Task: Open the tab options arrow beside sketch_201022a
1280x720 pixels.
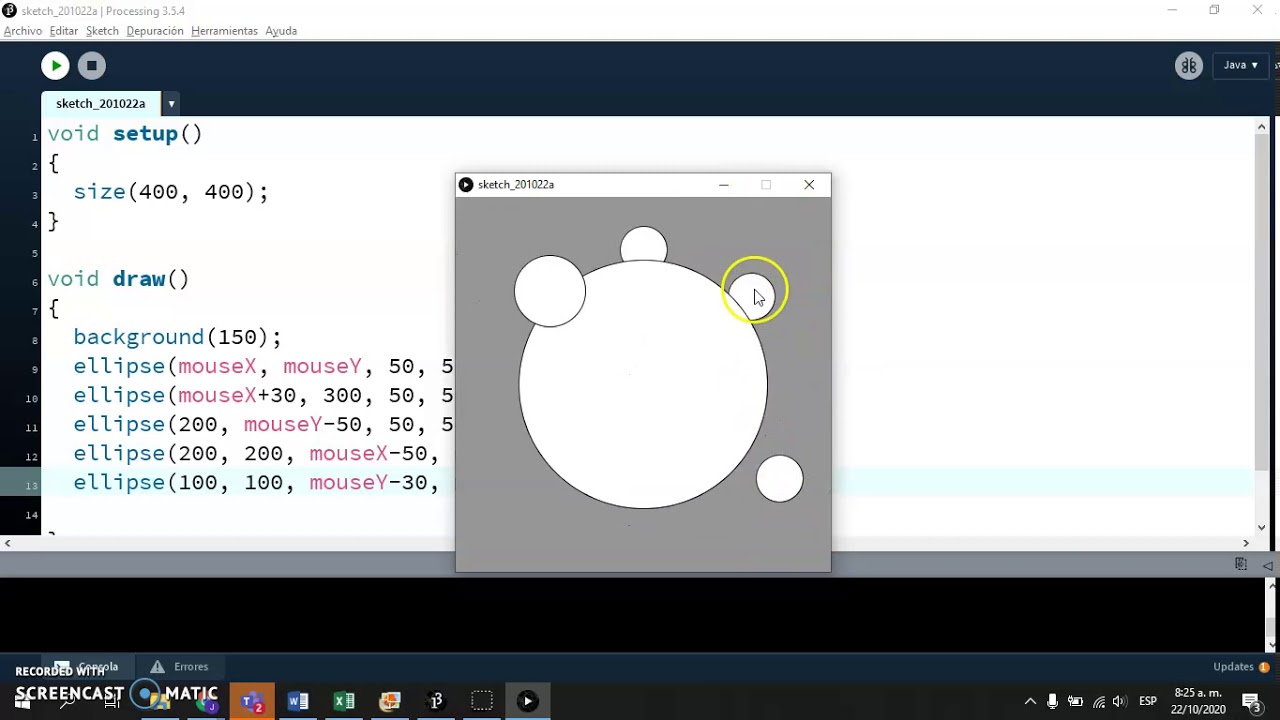Action: point(171,103)
